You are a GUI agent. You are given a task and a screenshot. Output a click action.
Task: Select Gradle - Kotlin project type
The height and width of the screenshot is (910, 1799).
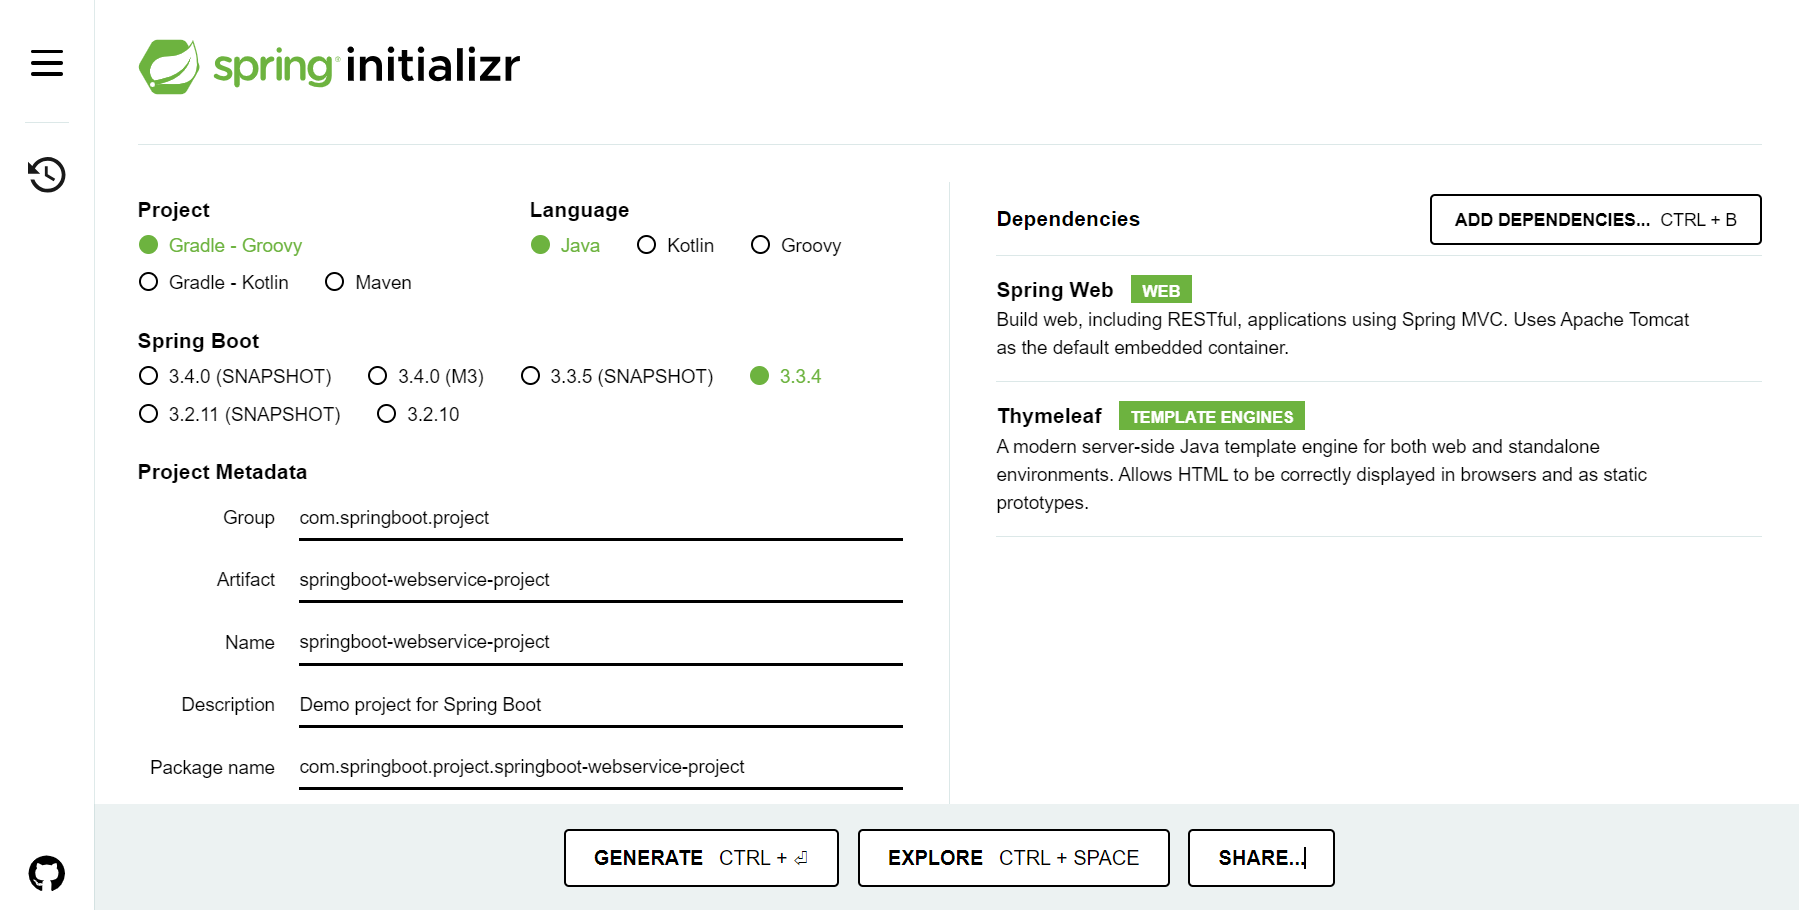tap(214, 282)
